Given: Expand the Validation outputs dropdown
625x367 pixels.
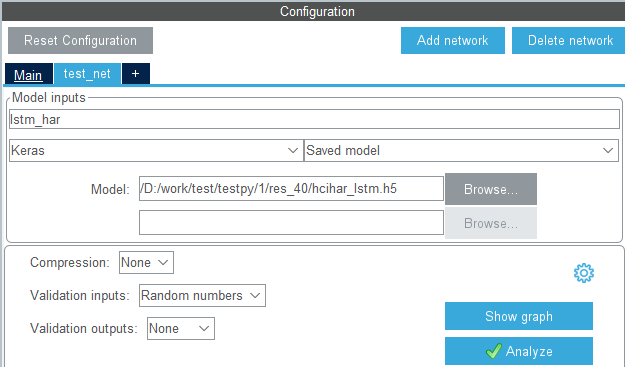Looking at the screenshot, I should coord(181,328).
